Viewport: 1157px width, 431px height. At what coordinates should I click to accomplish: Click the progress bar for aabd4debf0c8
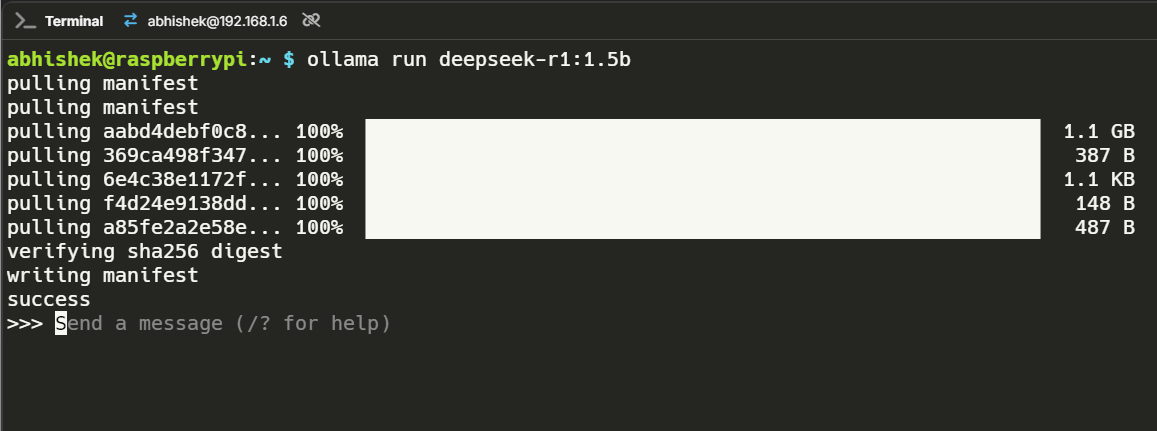click(x=702, y=132)
